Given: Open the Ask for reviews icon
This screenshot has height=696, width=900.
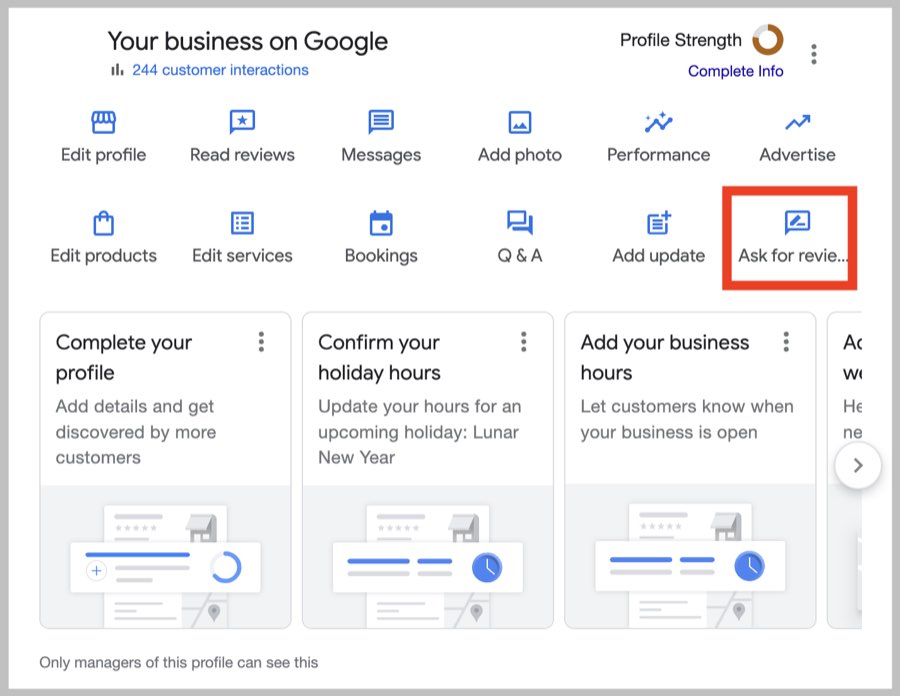Looking at the screenshot, I should point(797,223).
